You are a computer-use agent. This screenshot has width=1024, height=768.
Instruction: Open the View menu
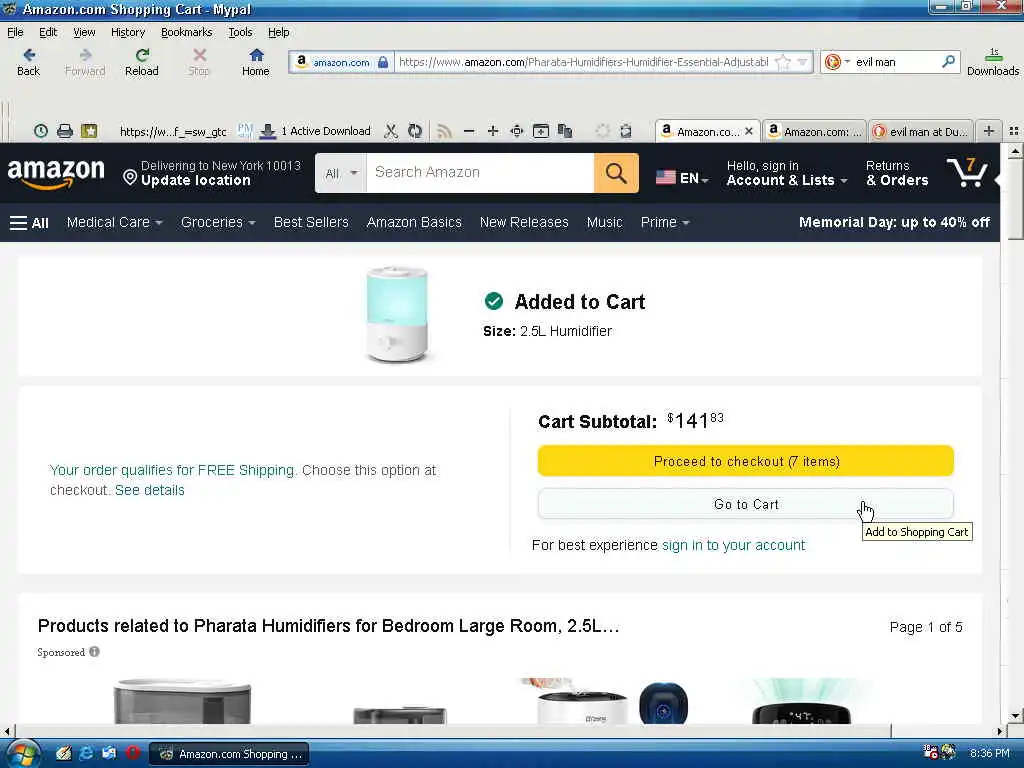(x=84, y=32)
